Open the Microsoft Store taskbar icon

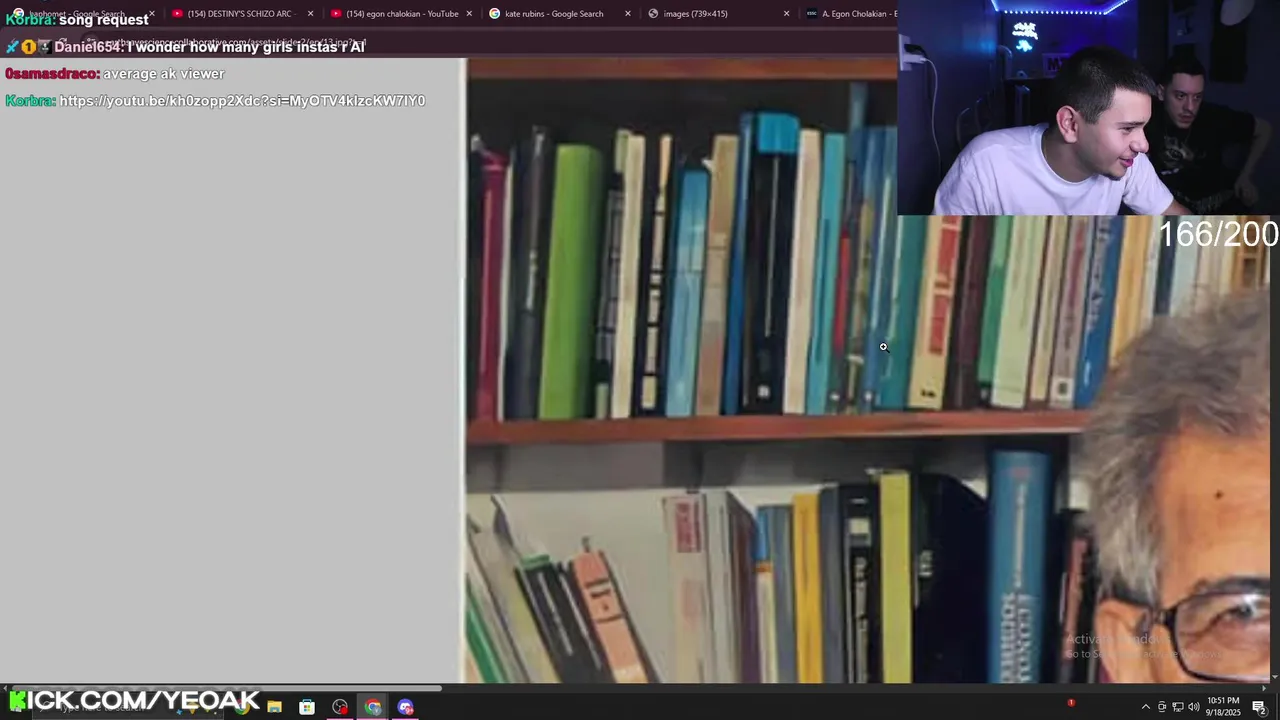coord(307,707)
